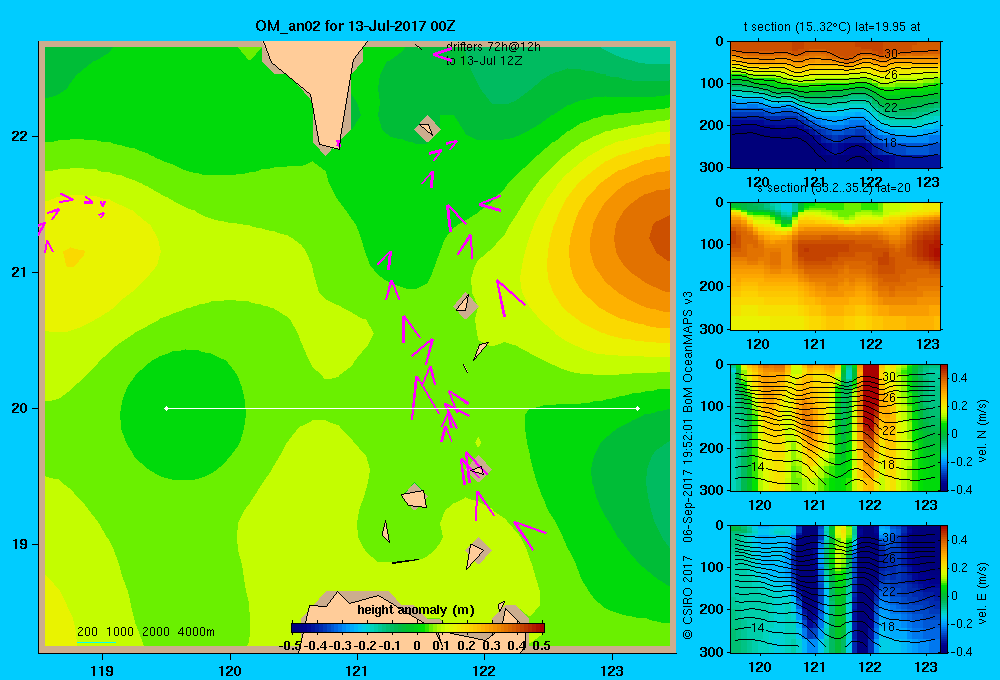The width and height of the screenshot is (1000, 680).
Task: Click the "s section" salinity plot title
Action: click(x=833, y=188)
